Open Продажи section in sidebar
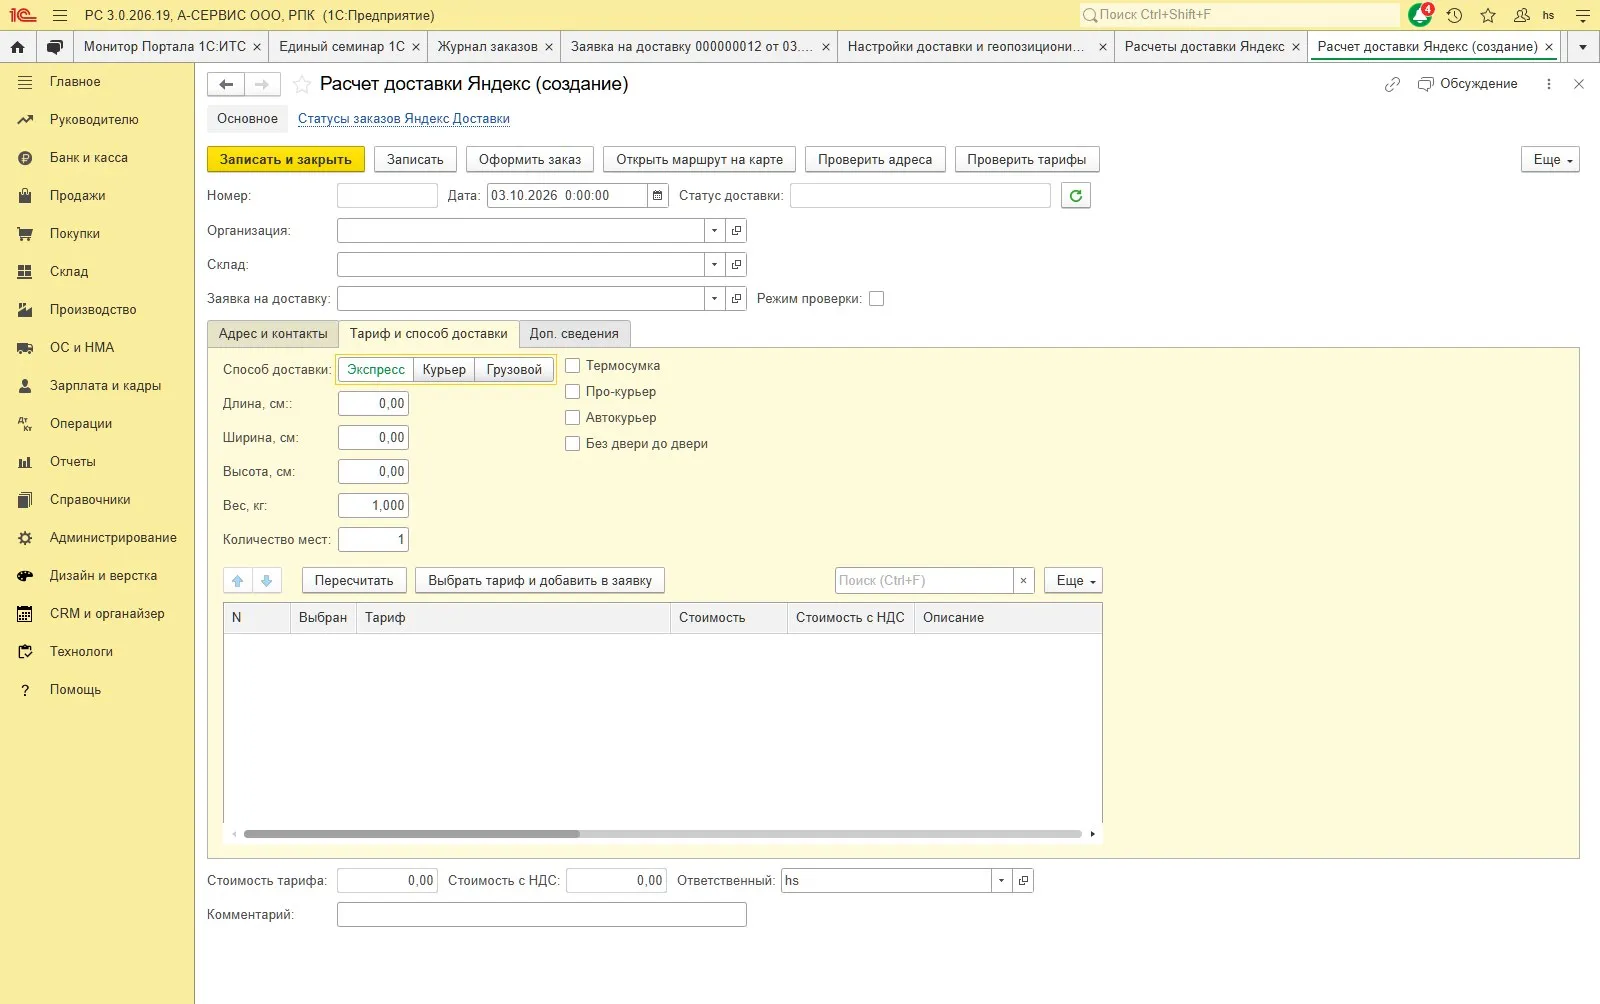The width and height of the screenshot is (1600, 1004). click(x=78, y=196)
